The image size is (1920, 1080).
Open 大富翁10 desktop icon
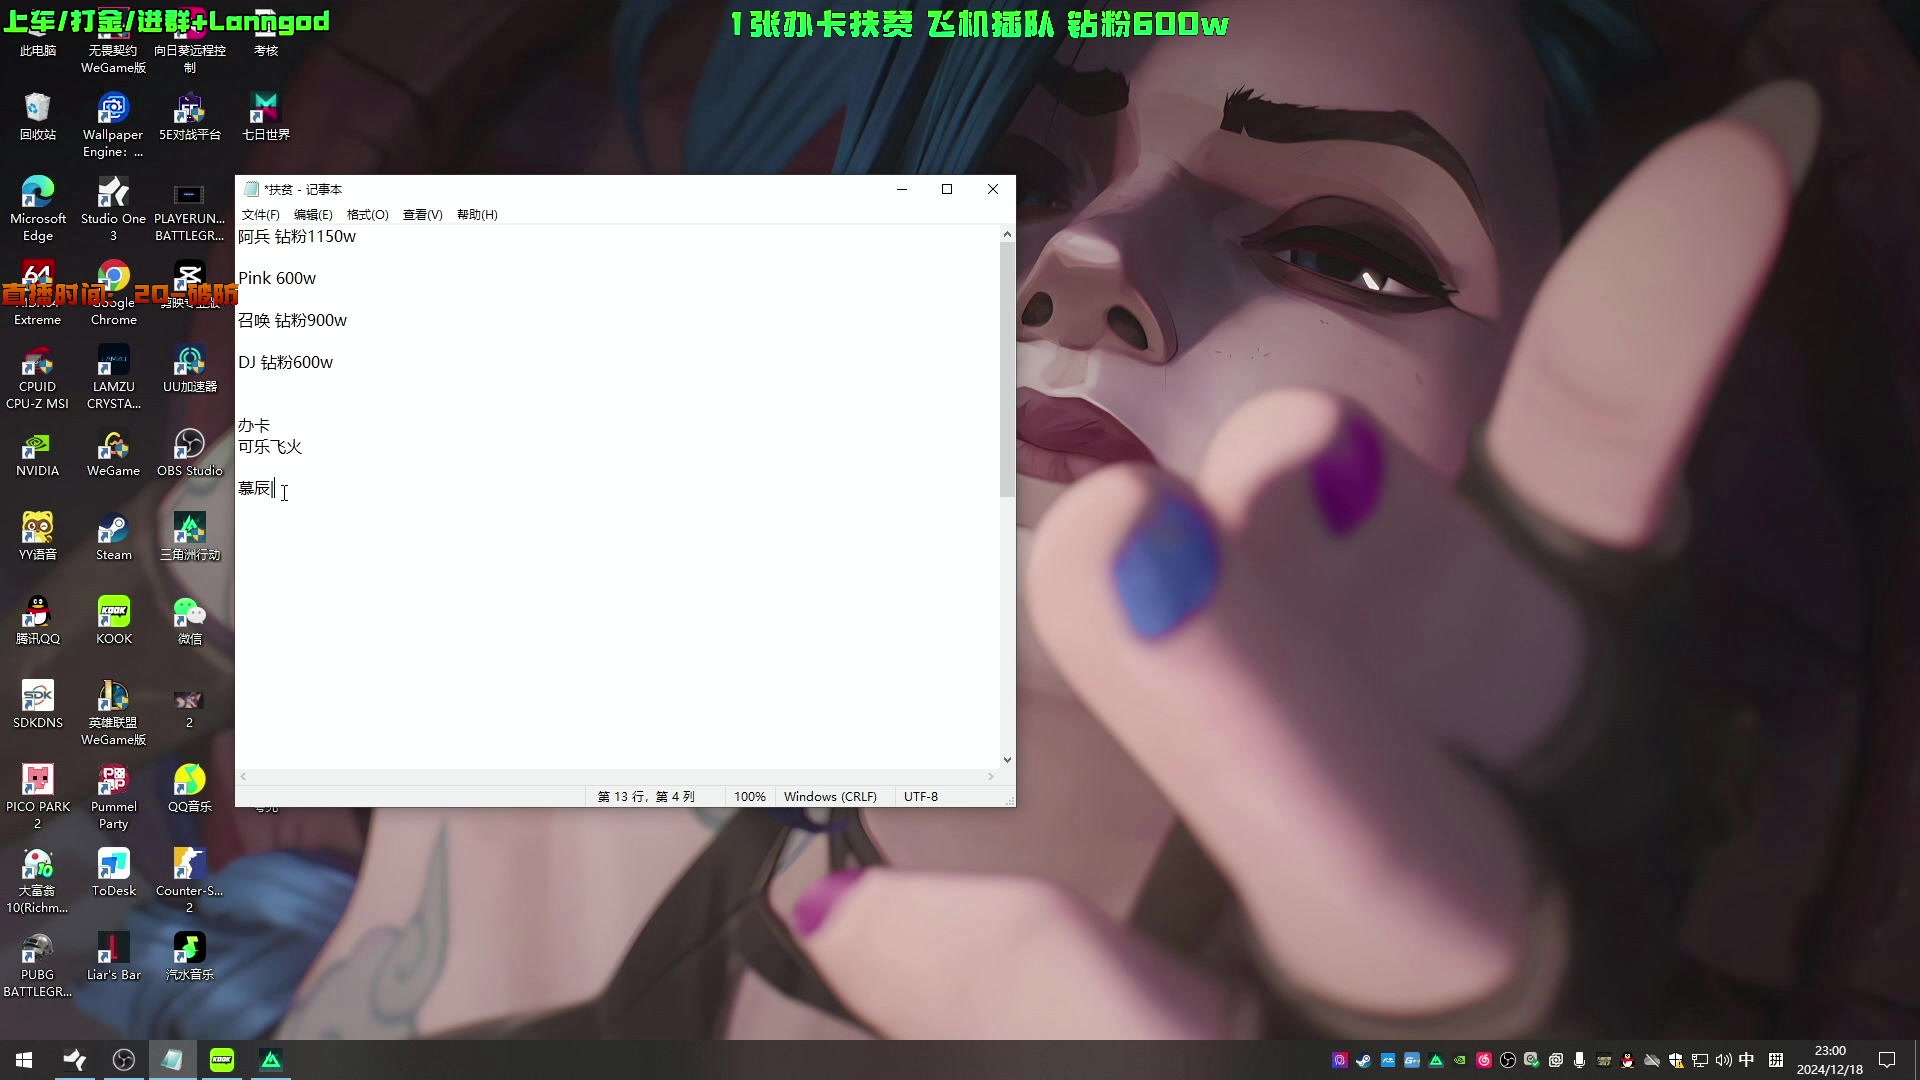38,880
